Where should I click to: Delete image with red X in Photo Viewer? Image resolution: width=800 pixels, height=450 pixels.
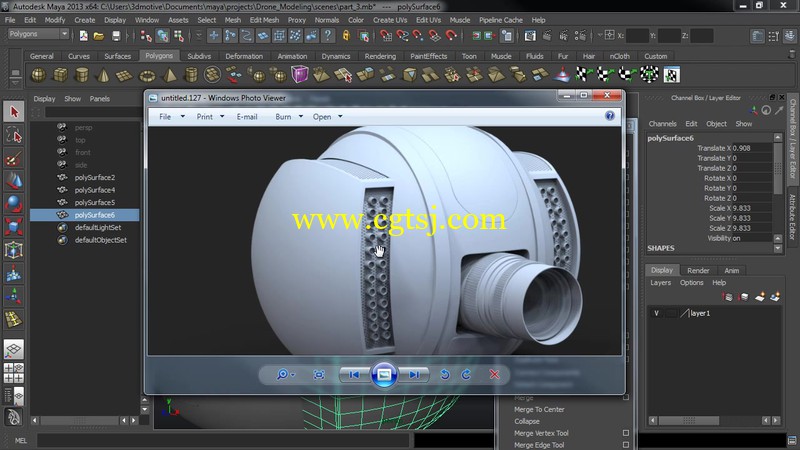tap(494, 374)
